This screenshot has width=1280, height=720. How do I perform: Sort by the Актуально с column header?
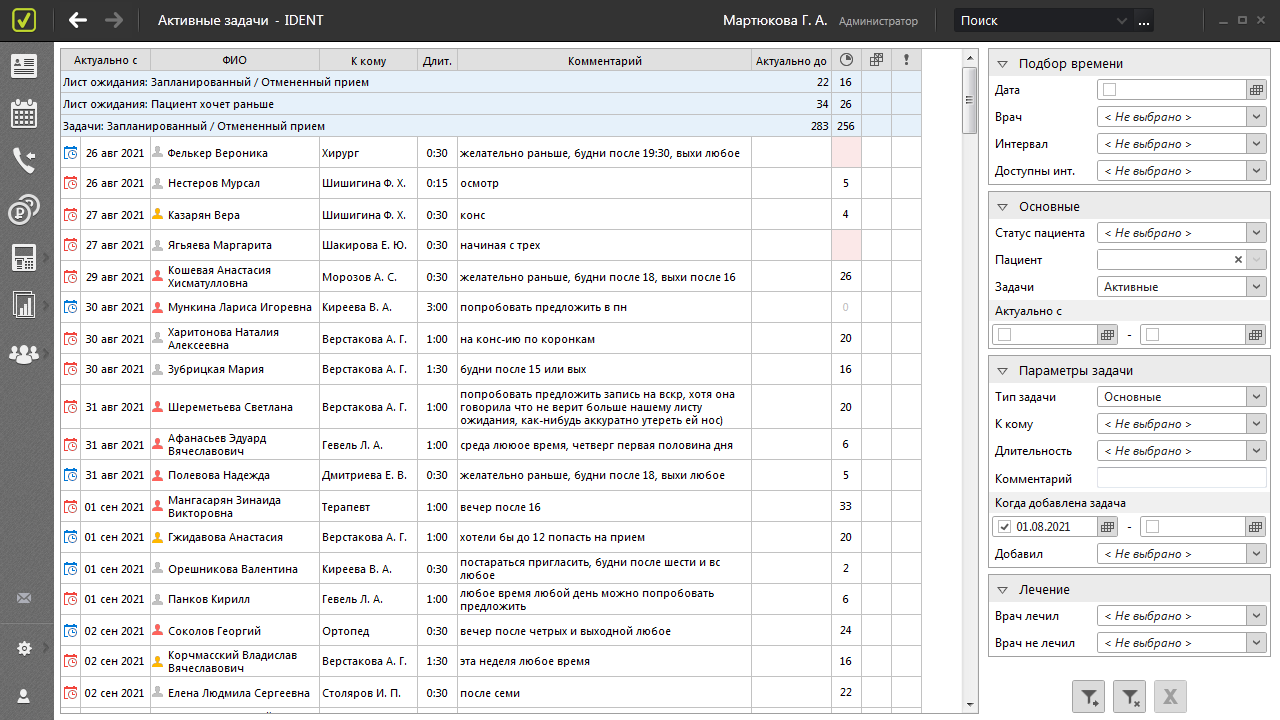106,60
